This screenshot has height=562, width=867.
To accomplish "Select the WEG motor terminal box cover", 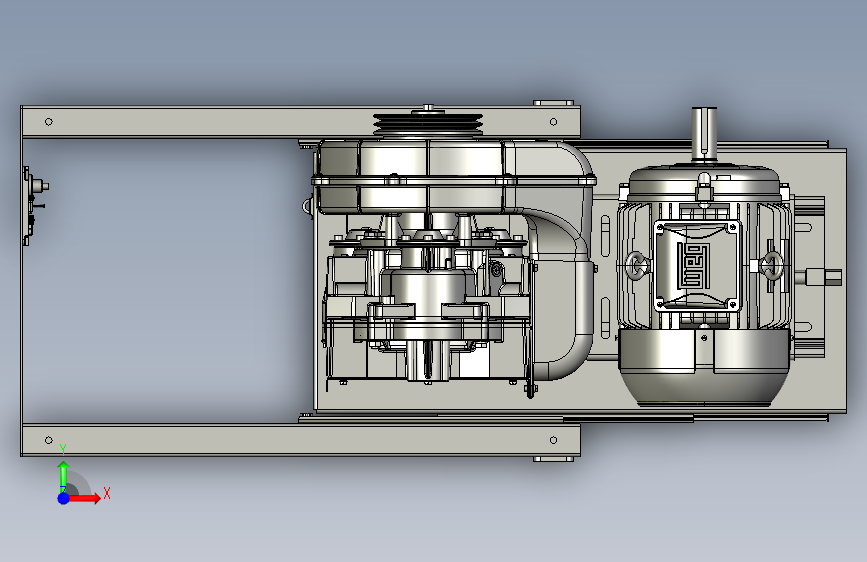I will tap(697, 266).
